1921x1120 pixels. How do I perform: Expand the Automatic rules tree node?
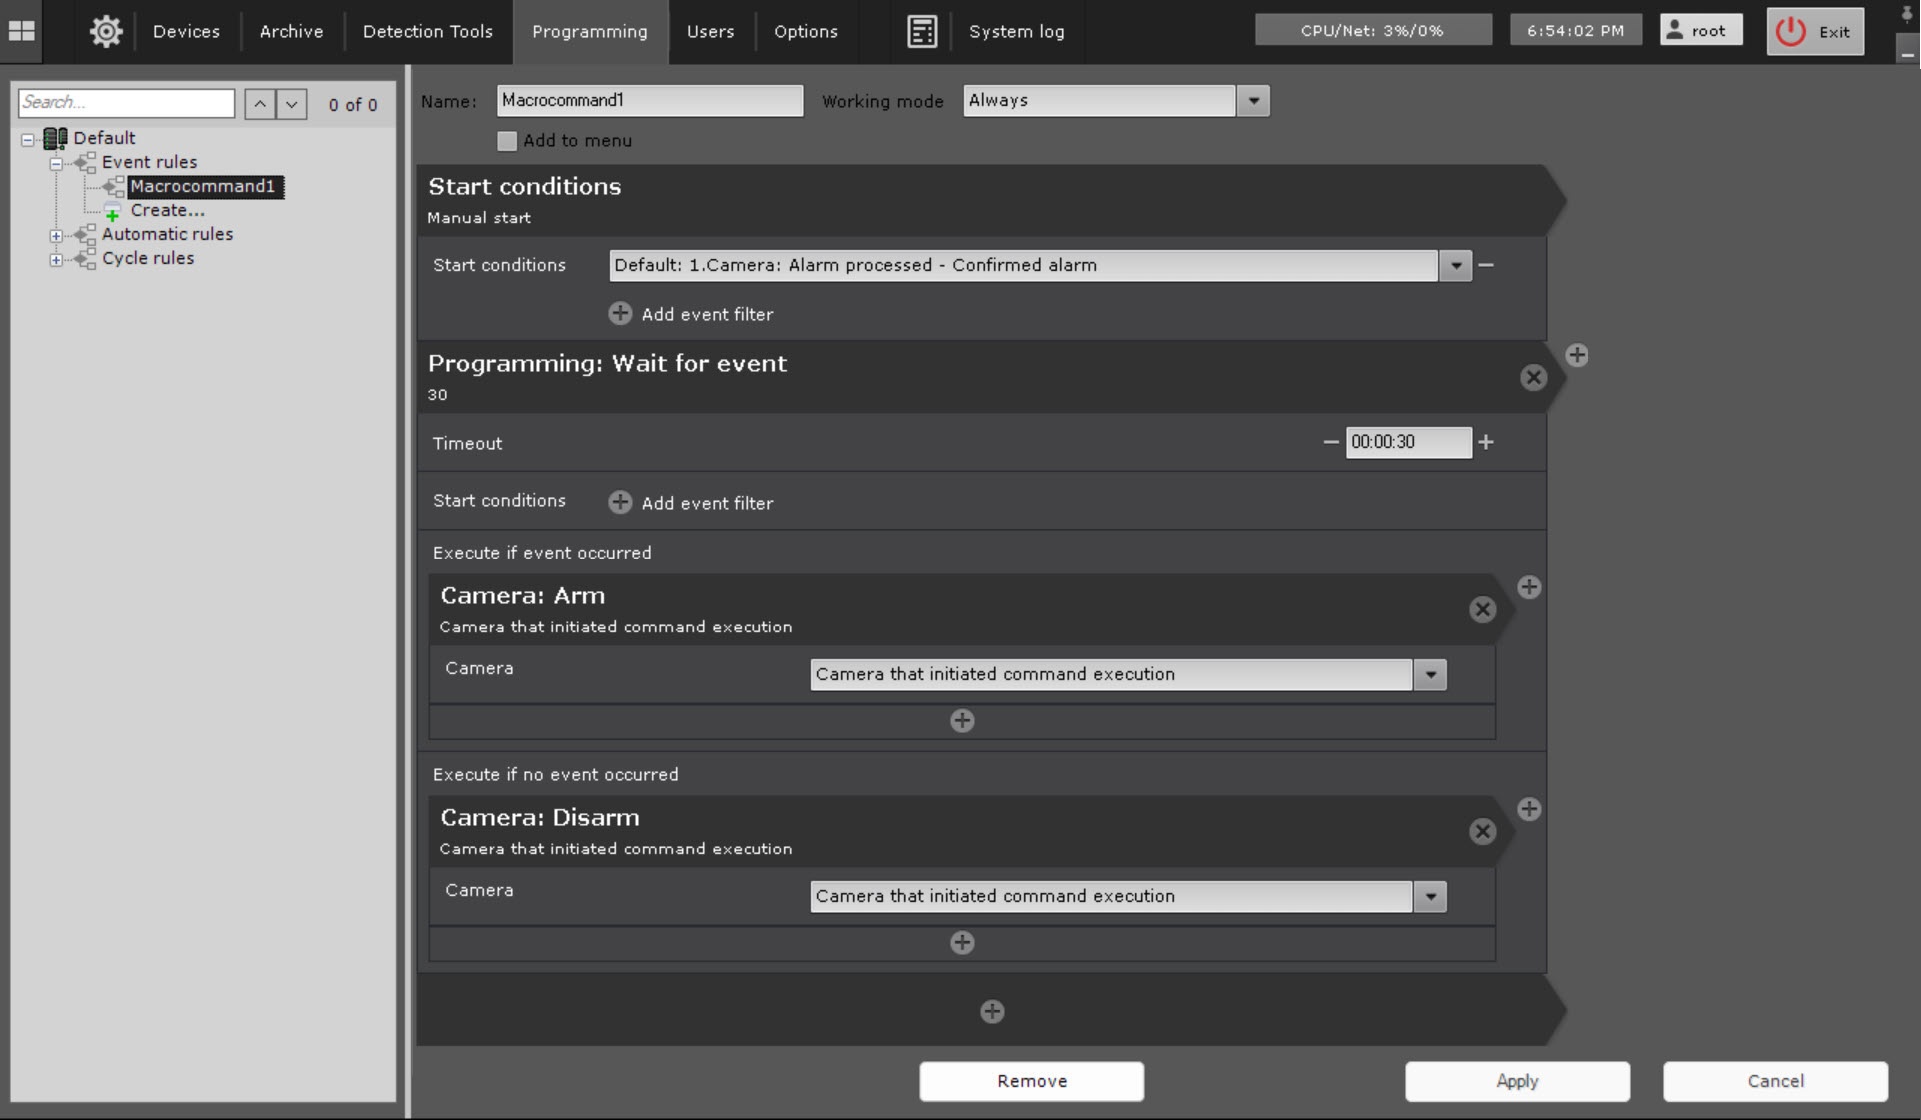point(56,235)
